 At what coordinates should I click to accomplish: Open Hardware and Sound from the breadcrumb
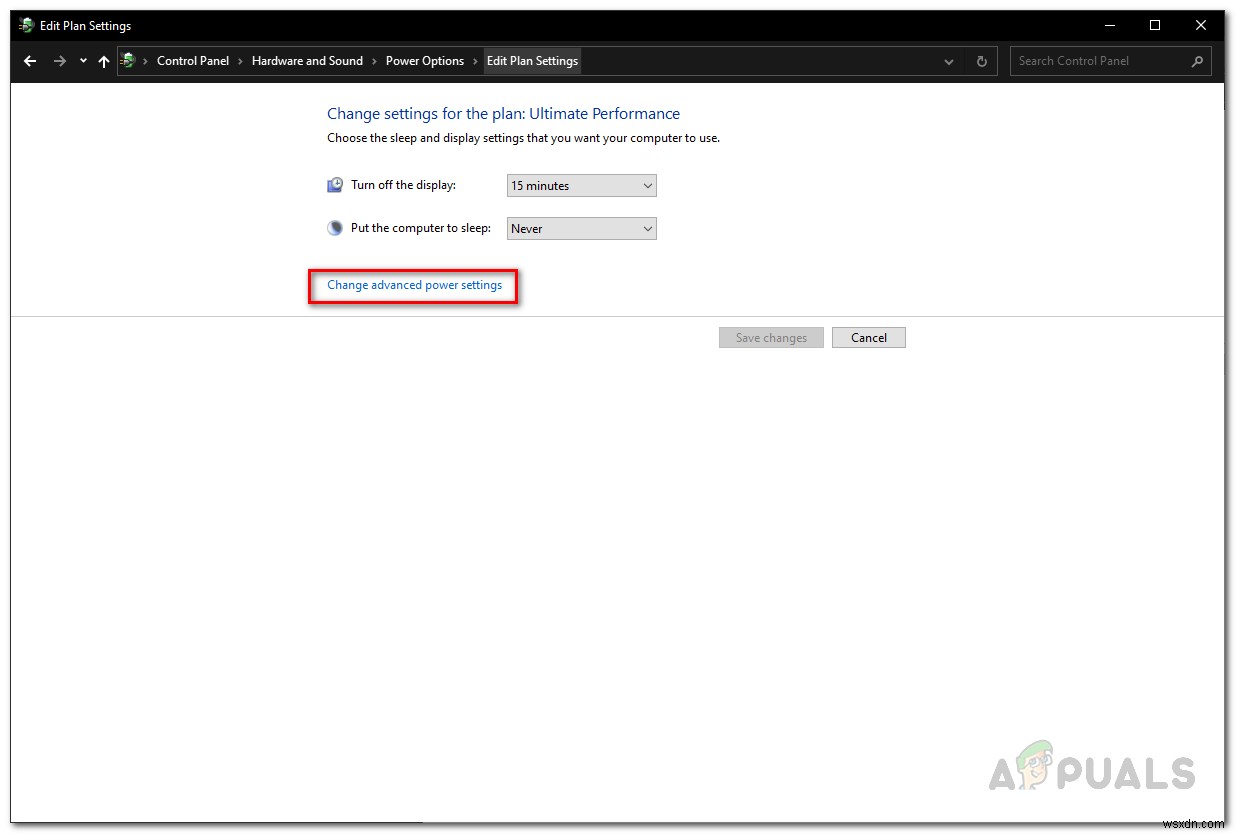(307, 60)
